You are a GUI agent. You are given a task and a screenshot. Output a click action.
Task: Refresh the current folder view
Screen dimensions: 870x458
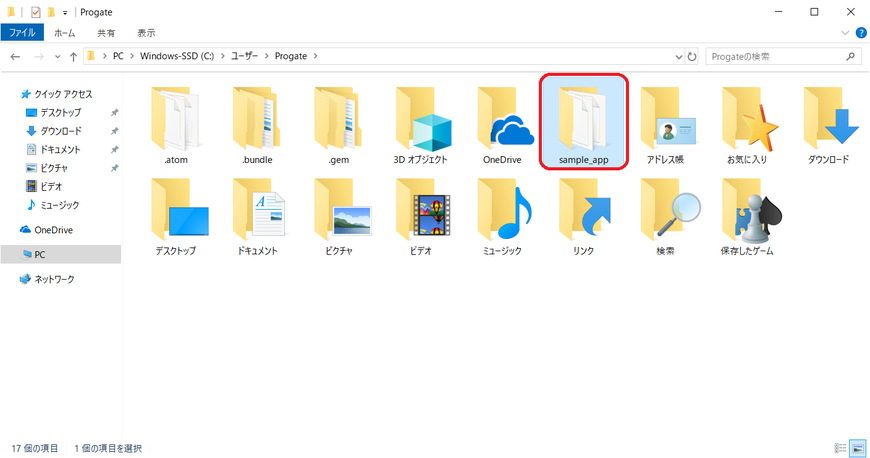pos(692,57)
